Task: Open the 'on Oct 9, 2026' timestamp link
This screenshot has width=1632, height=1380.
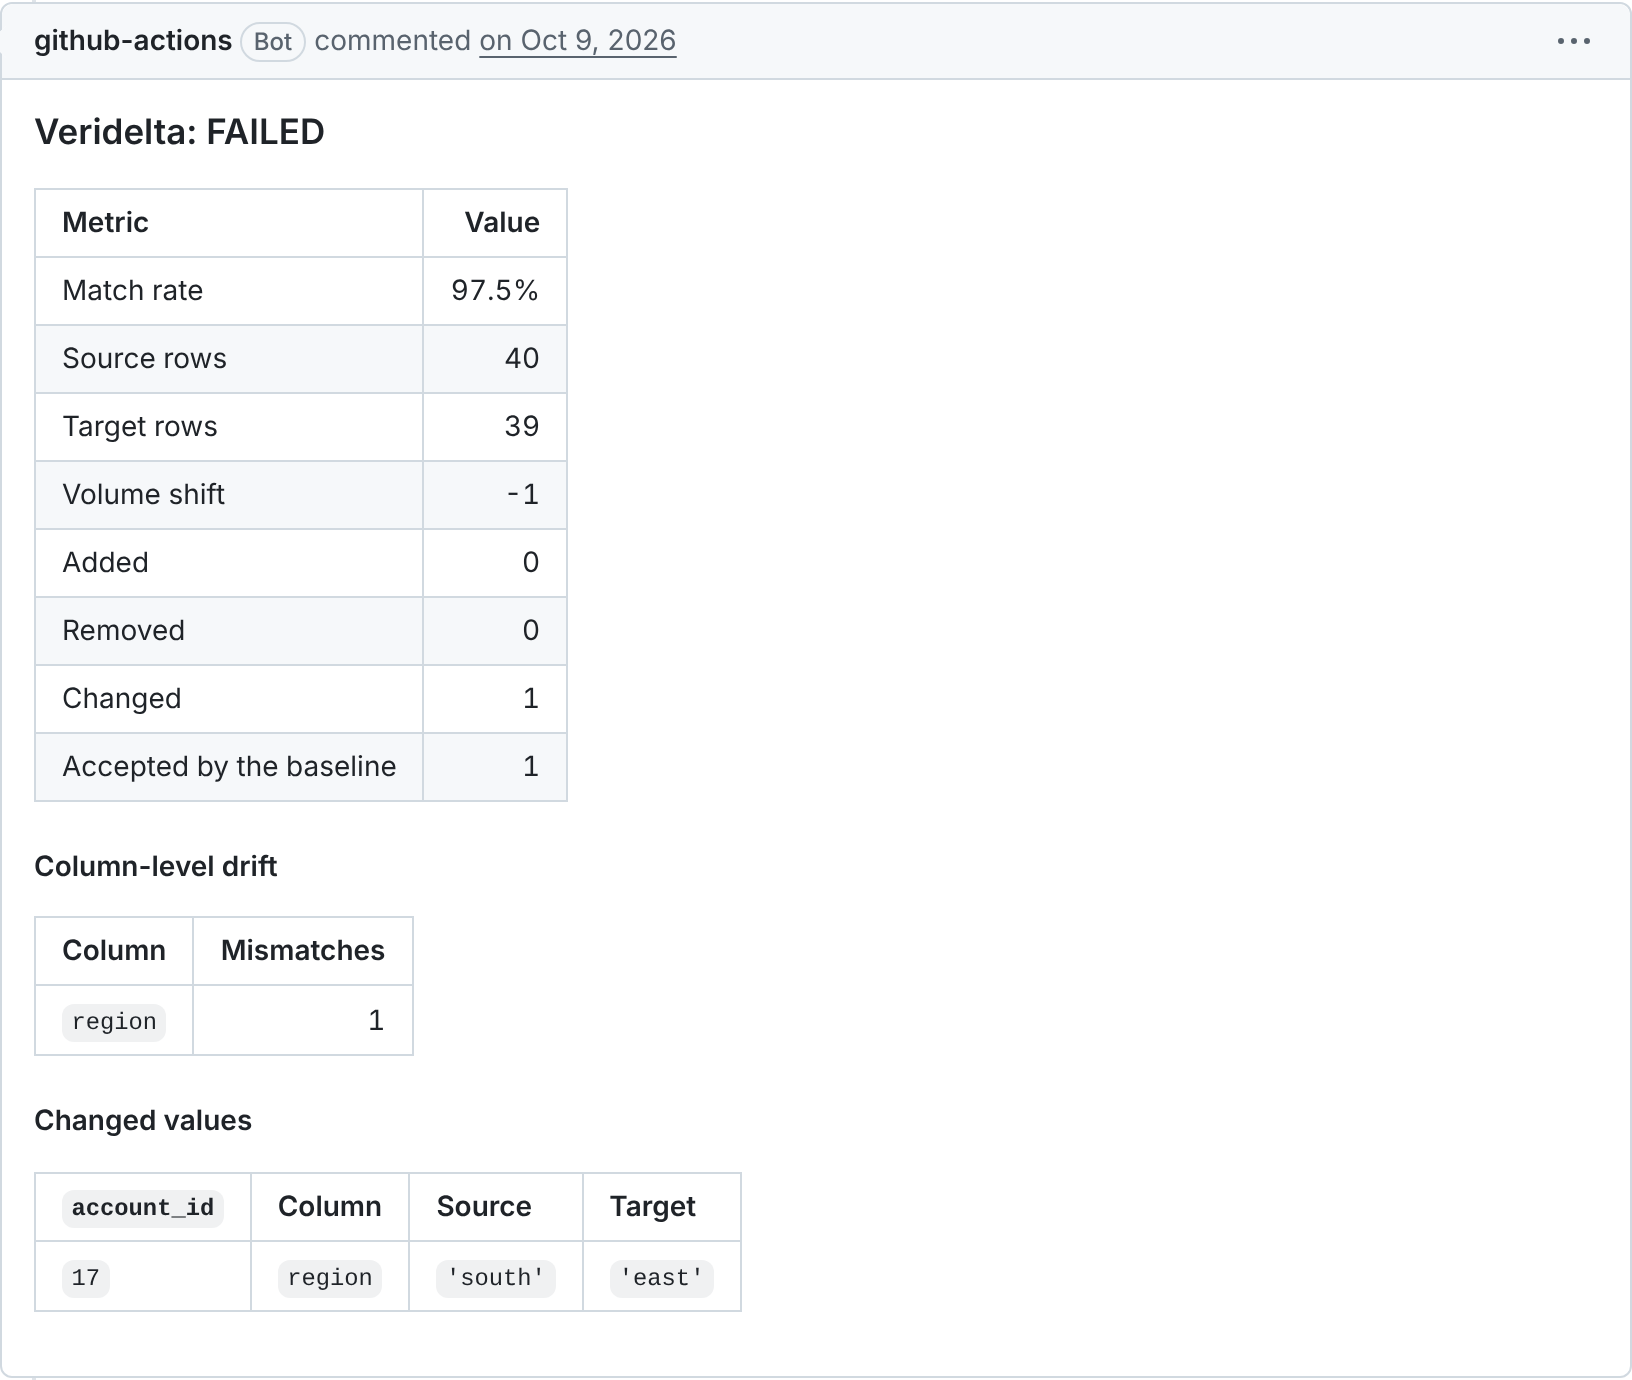Action: (578, 41)
